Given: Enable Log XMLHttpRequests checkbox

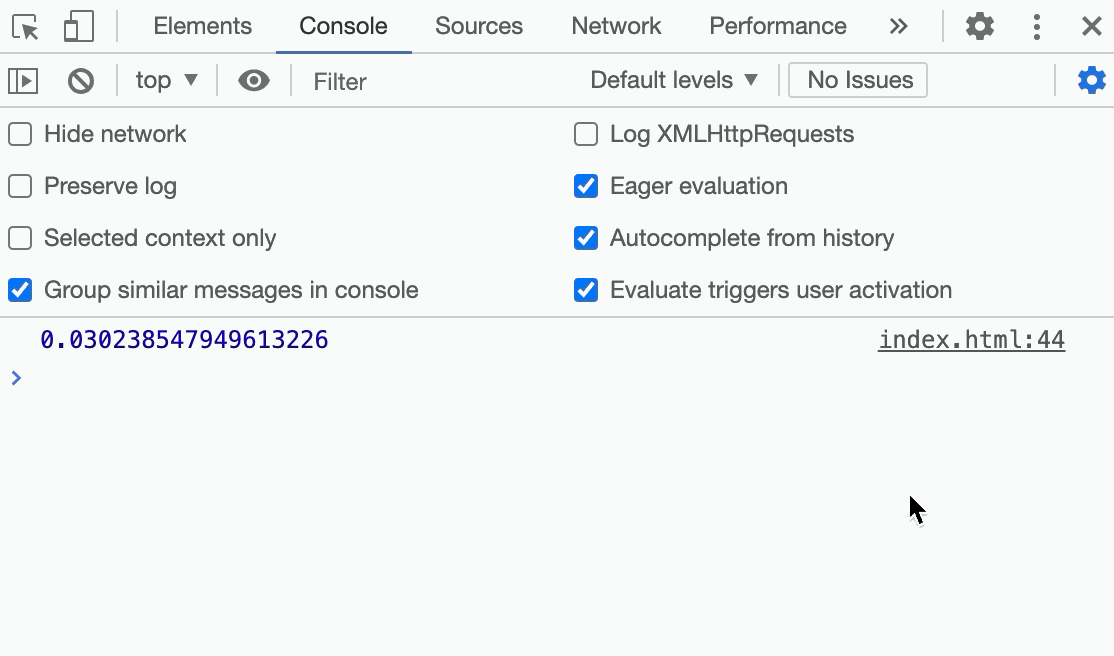Looking at the screenshot, I should point(586,134).
